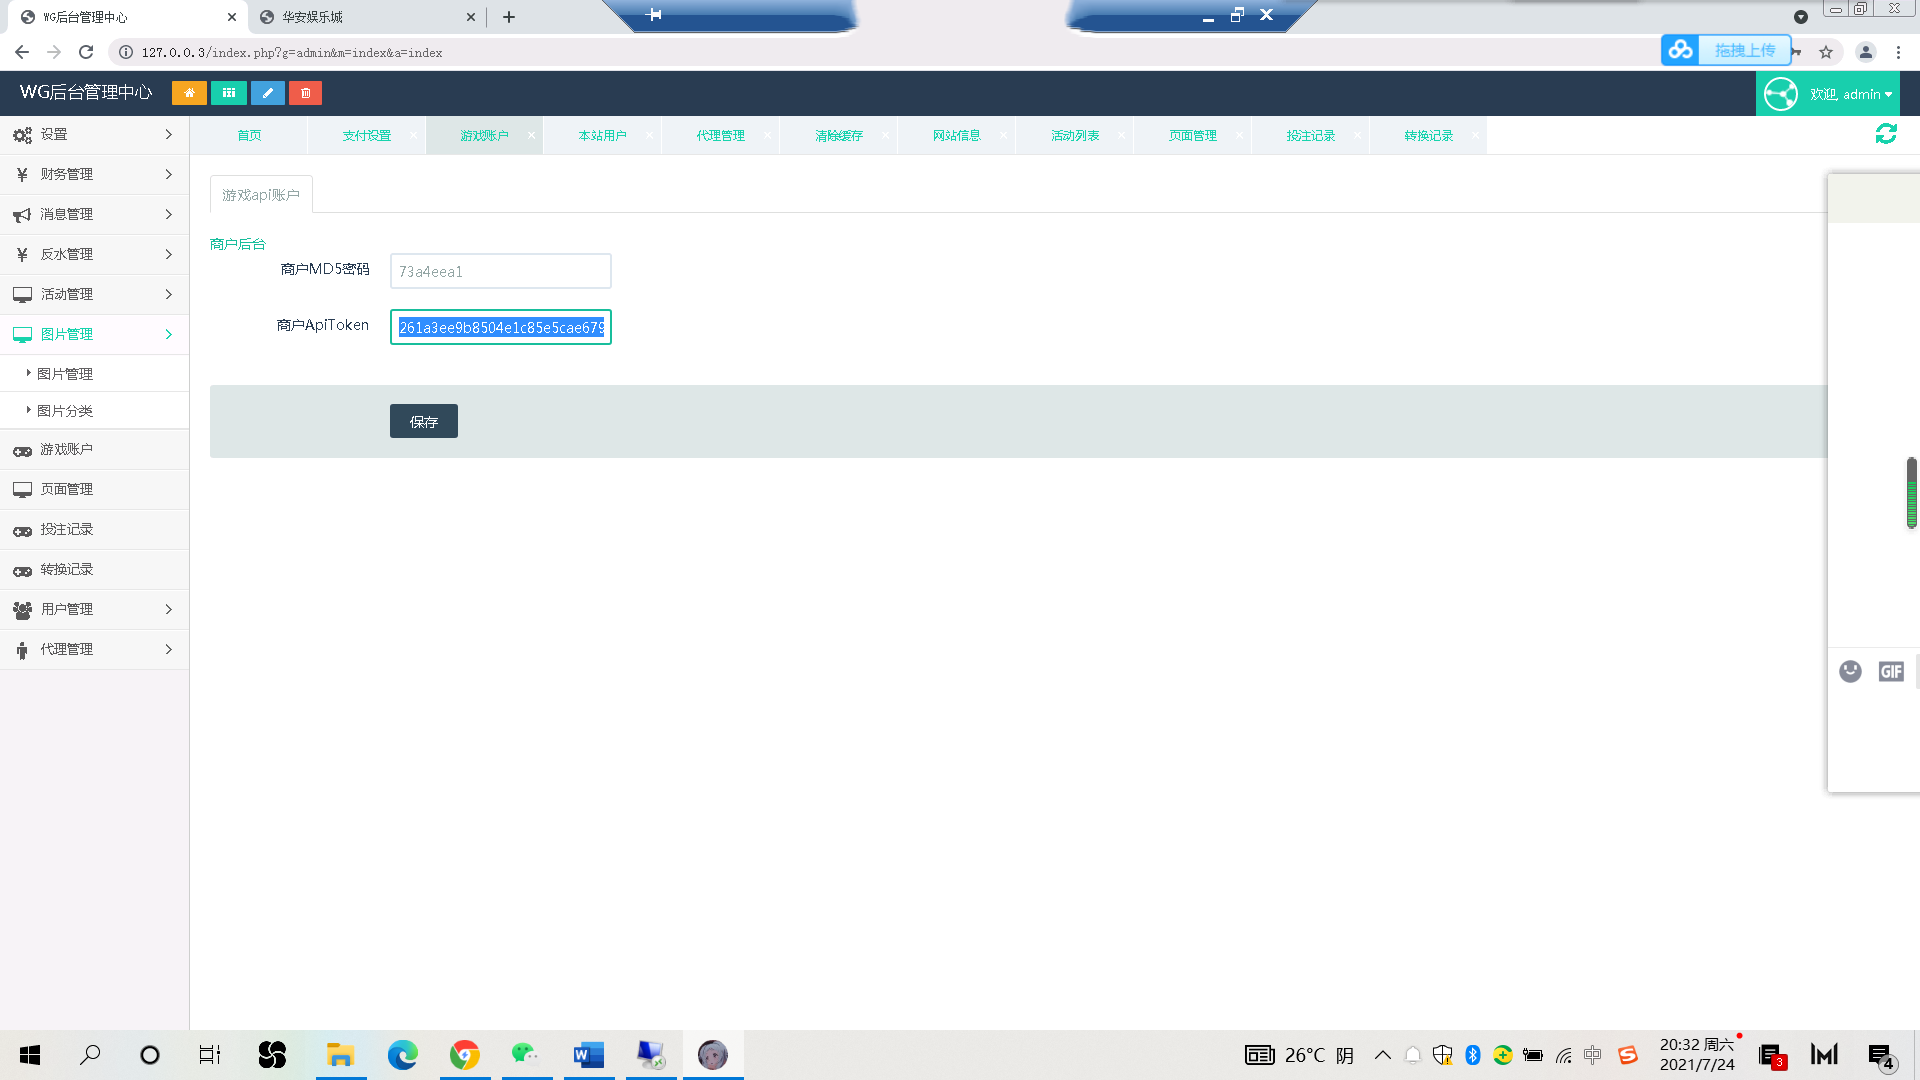Select 图片分类 submenu item
Viewport: 1920px width, 1080px height.
pyautogui.click(x=65, y=411)
